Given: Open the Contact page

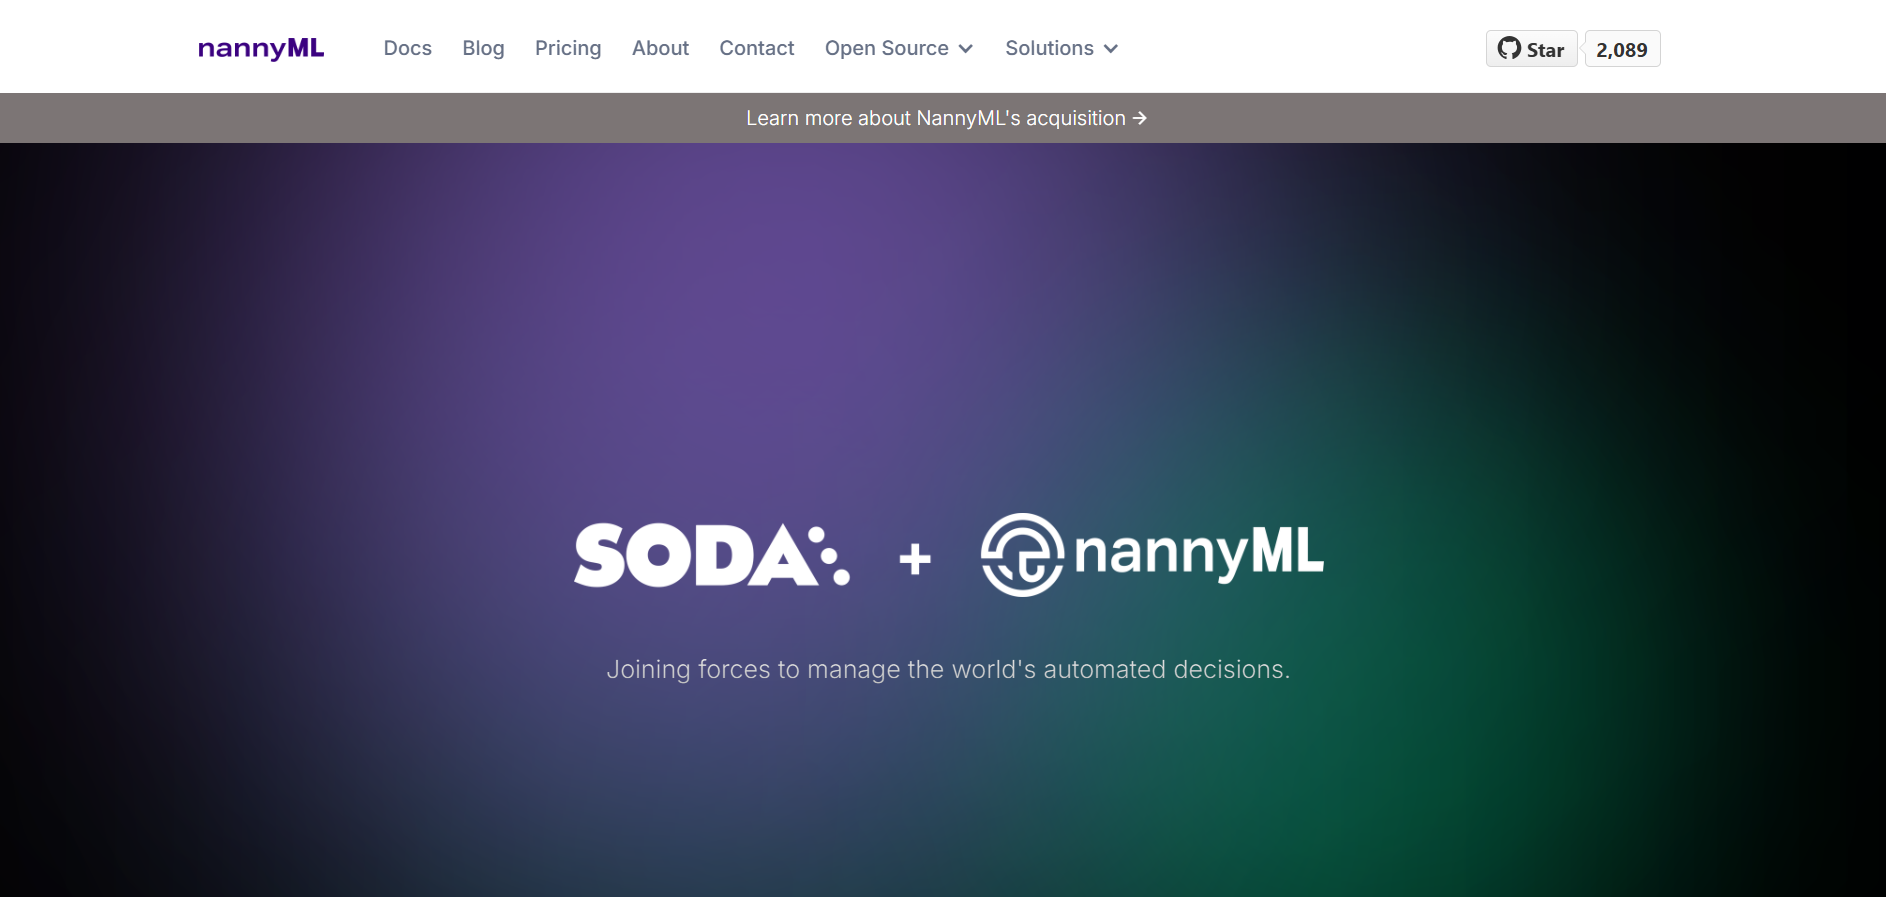Looking at the screenshot, I should coord(757,48).
